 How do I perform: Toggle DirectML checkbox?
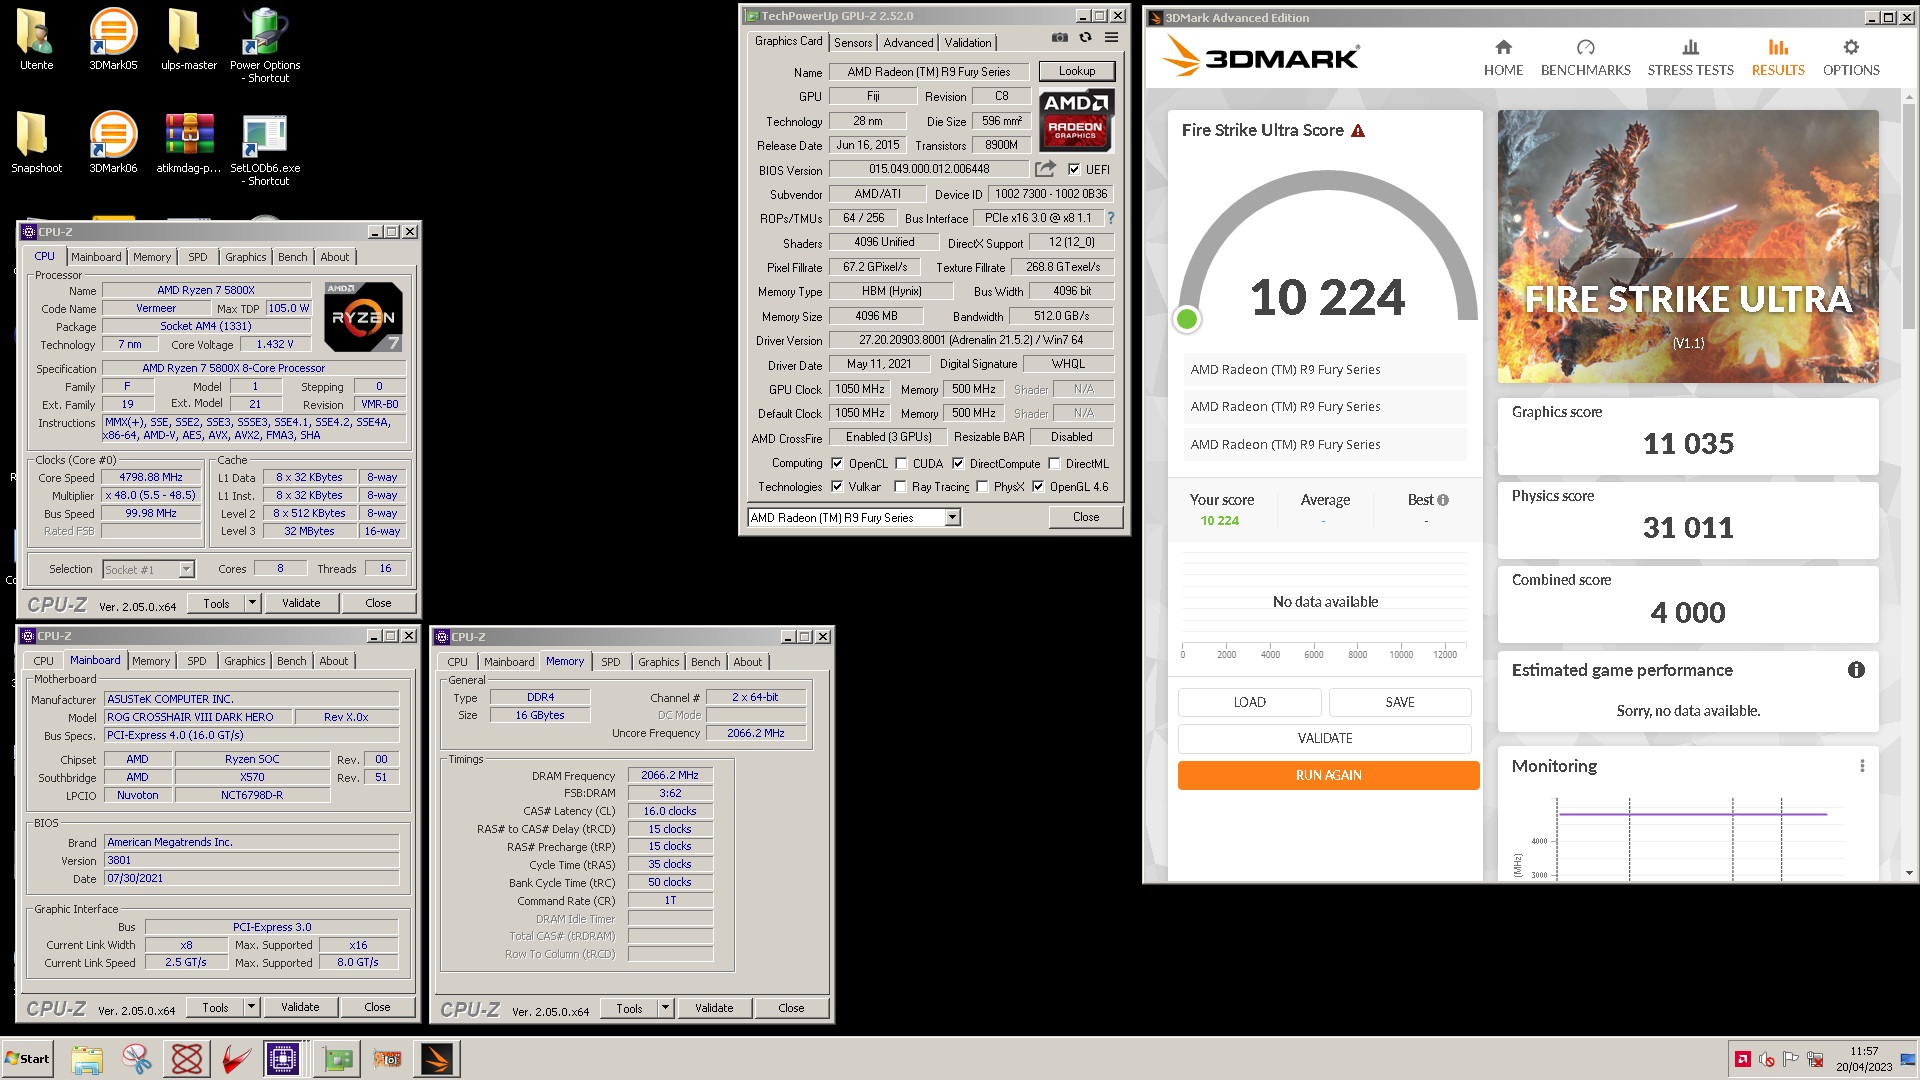coord(1054,464)
